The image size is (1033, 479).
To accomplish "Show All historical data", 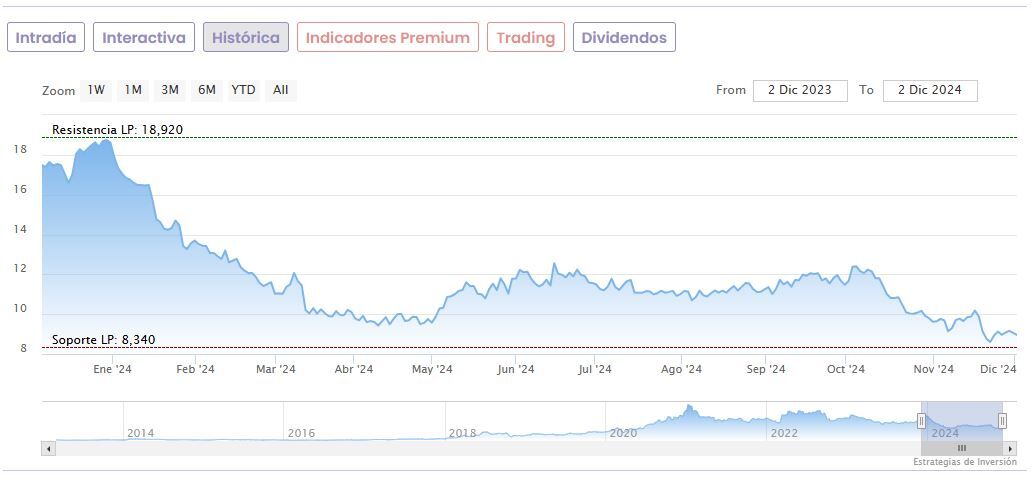I will 281,90.
